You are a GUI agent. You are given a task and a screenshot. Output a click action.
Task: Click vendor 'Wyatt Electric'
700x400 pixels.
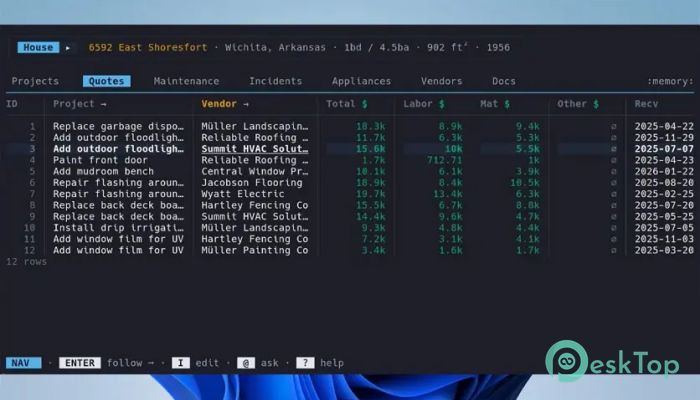click(242, 194)
